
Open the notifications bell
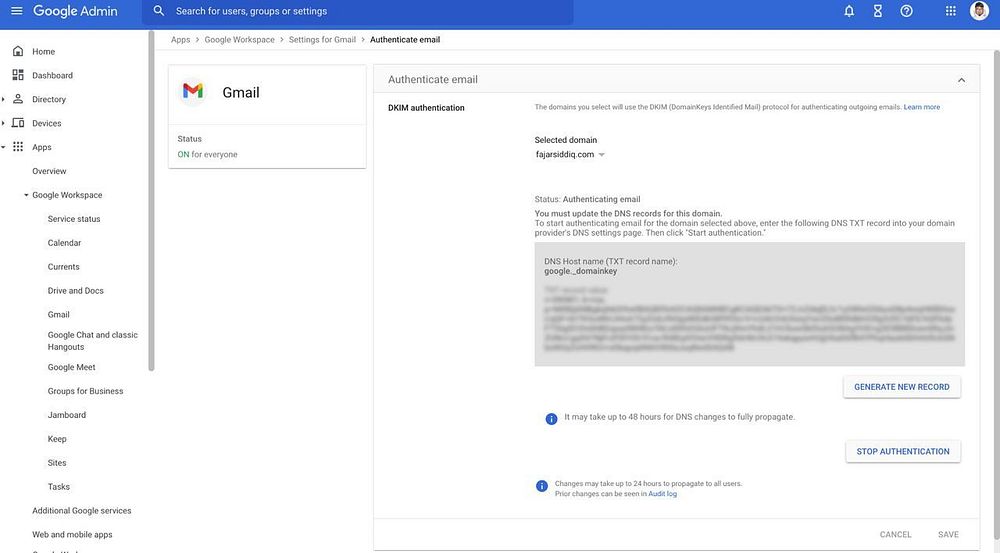tap(849, 11)
